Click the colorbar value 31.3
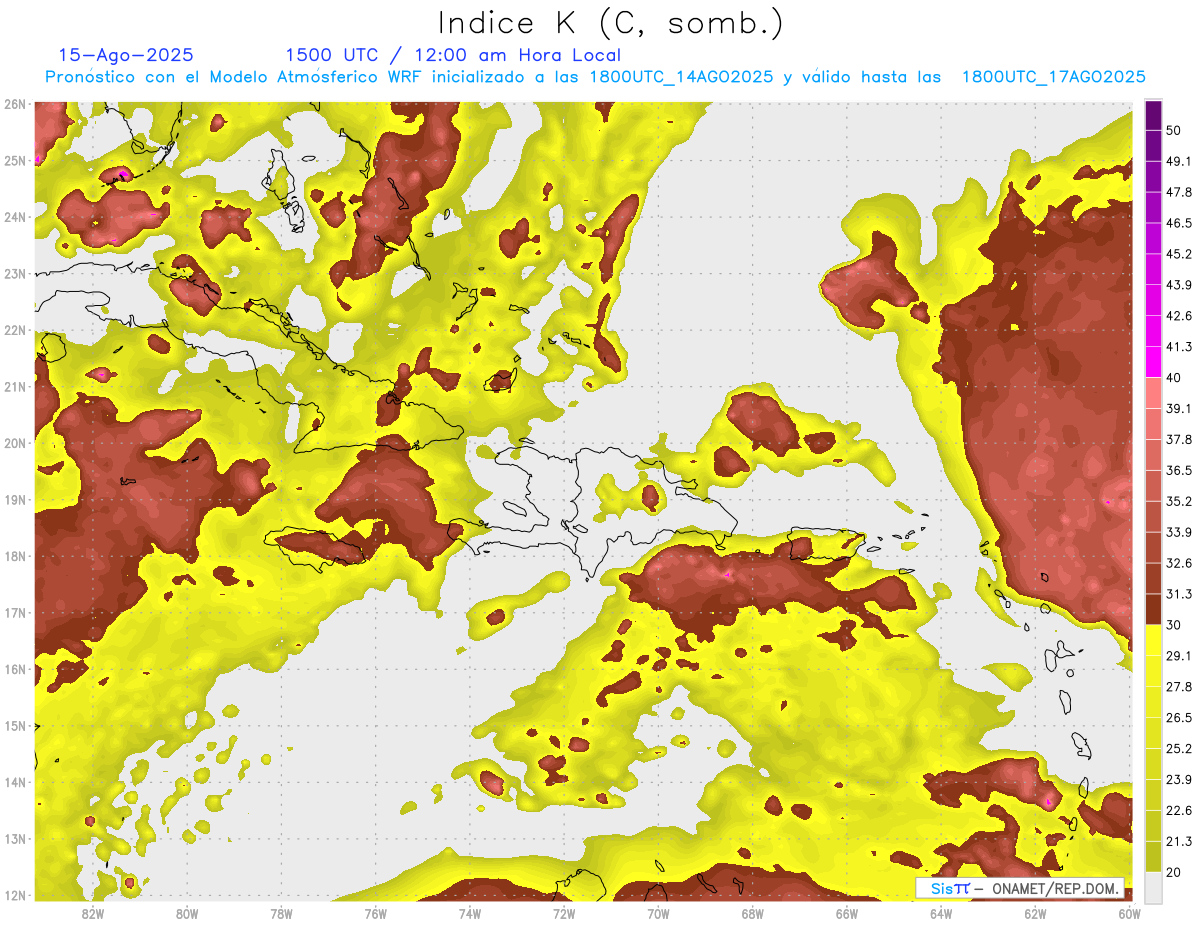This screenshot has width=1200, height=927. [x=1178, y=594]
